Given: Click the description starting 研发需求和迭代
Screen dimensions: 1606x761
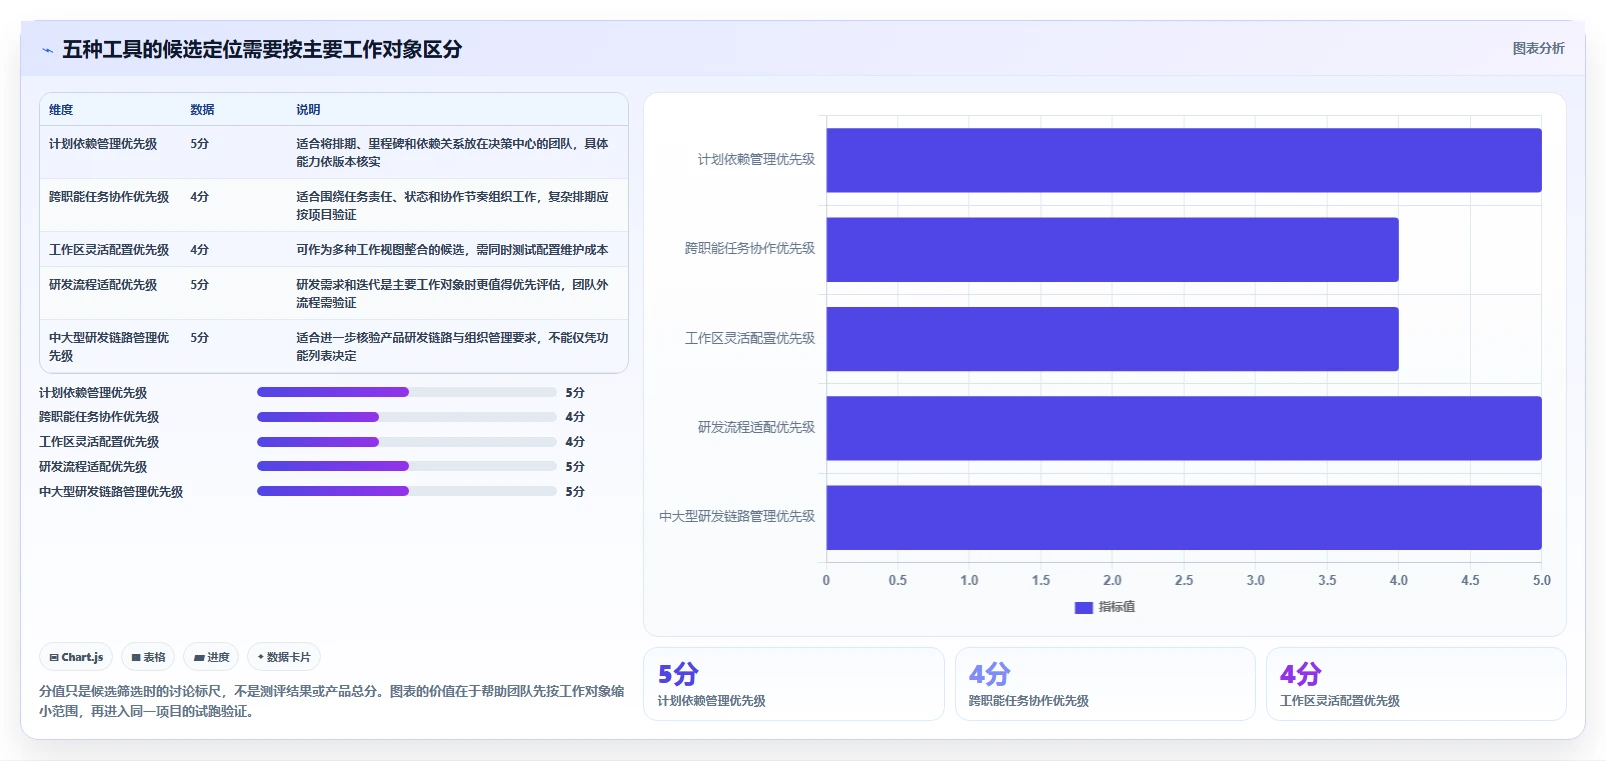Looking at the screenshot, I should click(452, 294).
